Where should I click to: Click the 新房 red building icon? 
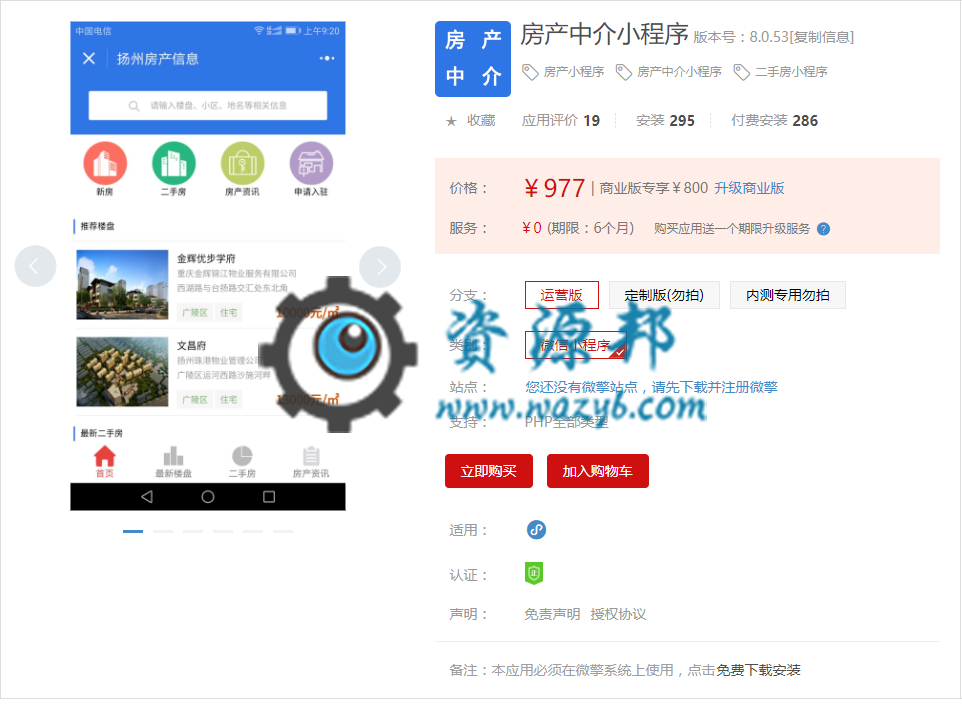[105, 163]
